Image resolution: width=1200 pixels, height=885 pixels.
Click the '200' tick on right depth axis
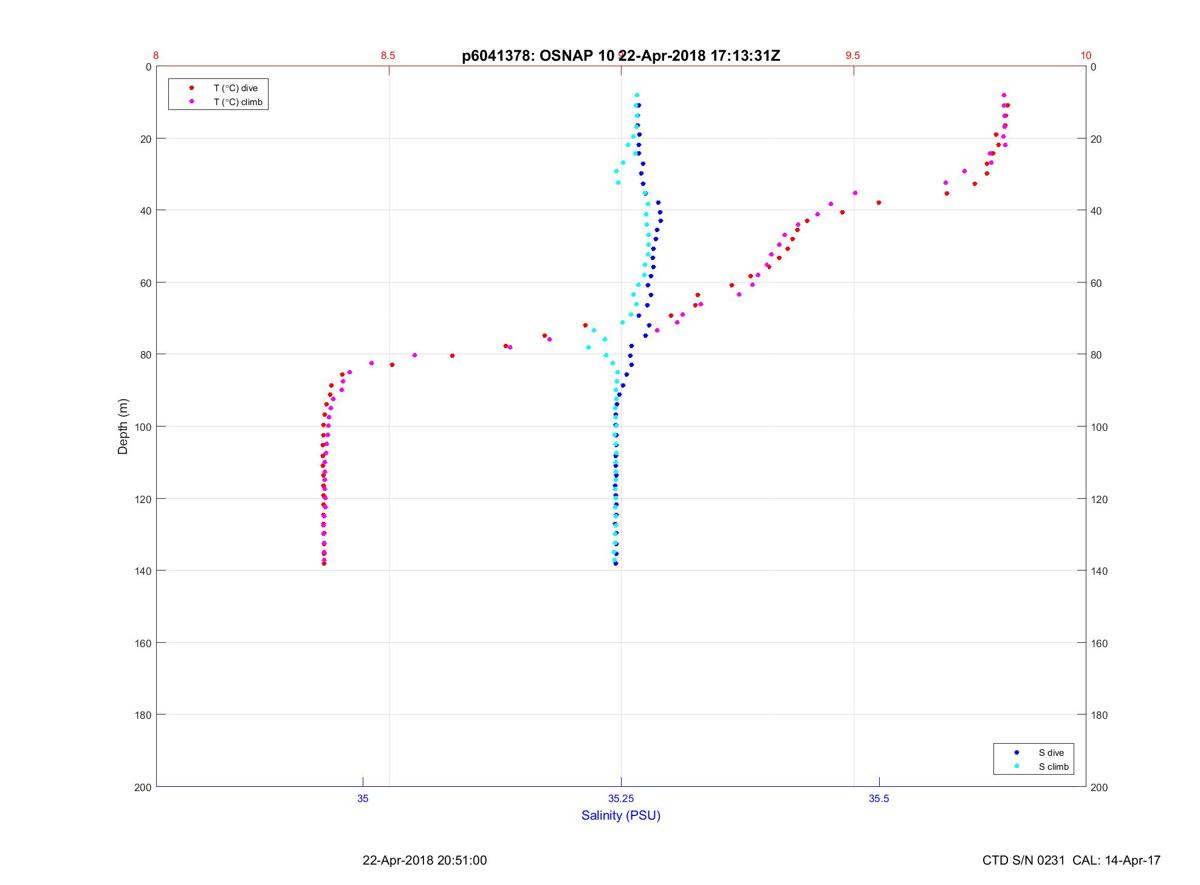[x=1100, y=787]
